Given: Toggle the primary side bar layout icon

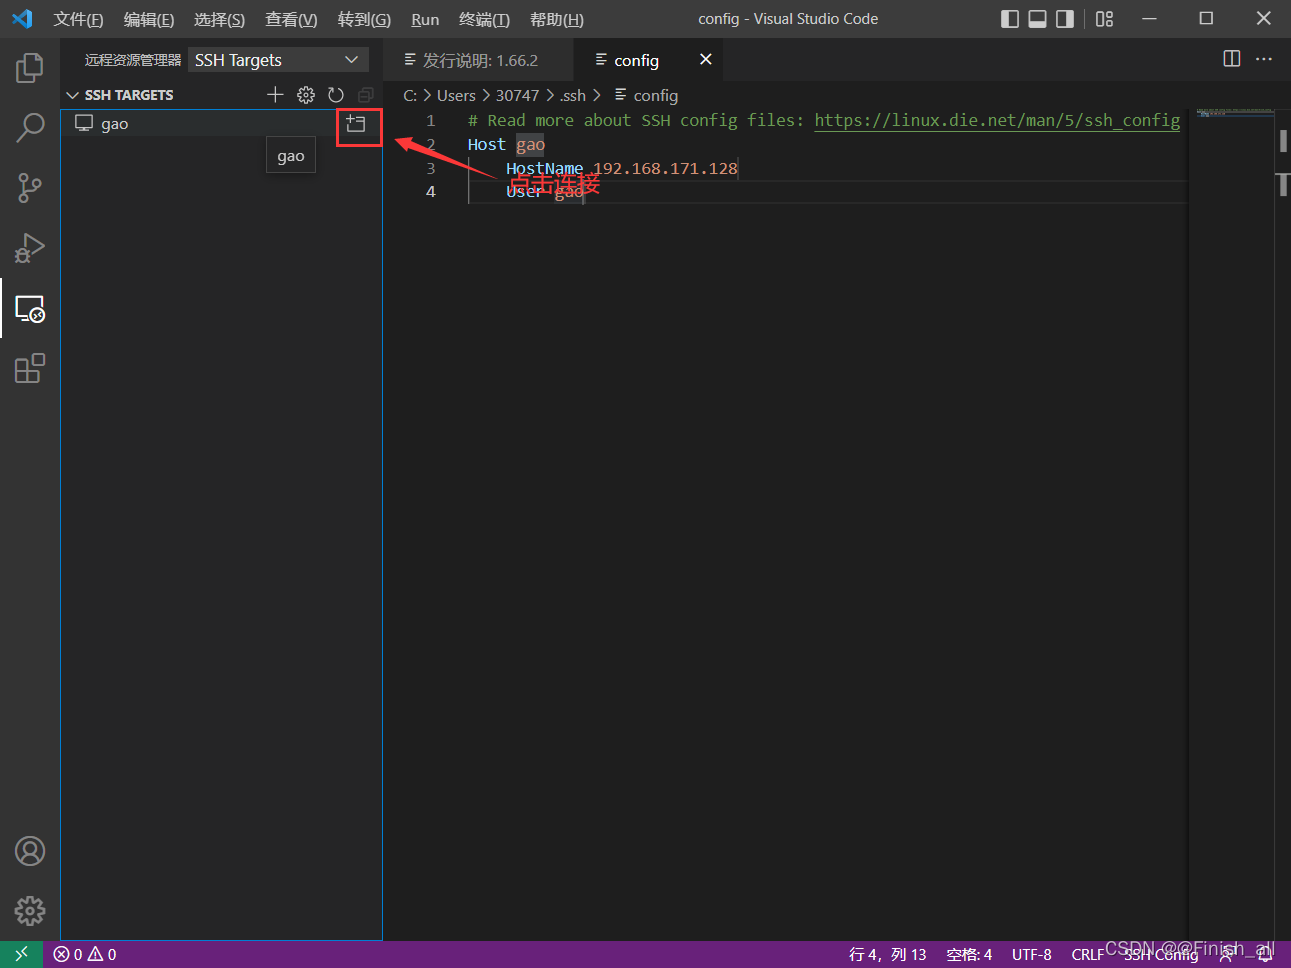Looking at the screenshot, I should click(1010, 19).
